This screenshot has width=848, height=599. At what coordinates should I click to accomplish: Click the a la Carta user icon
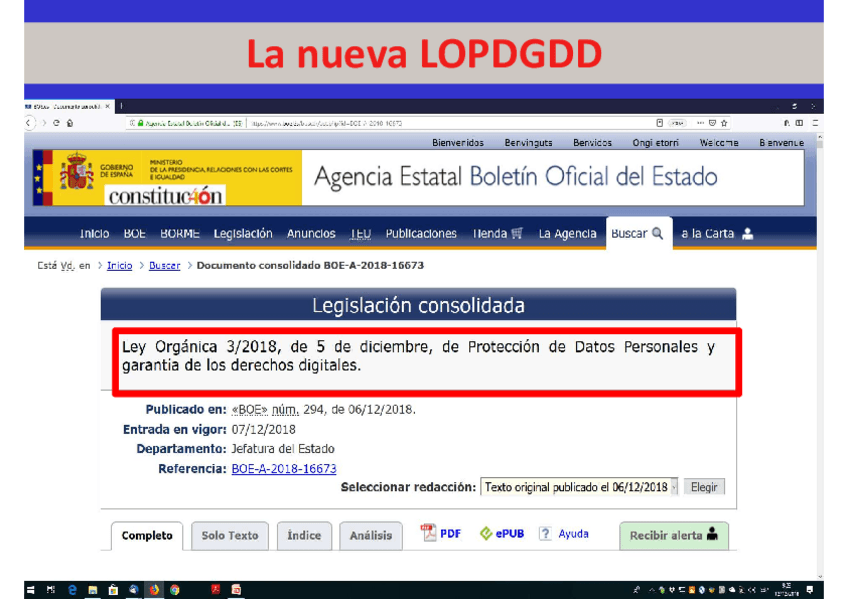click(x=747, y=234)
